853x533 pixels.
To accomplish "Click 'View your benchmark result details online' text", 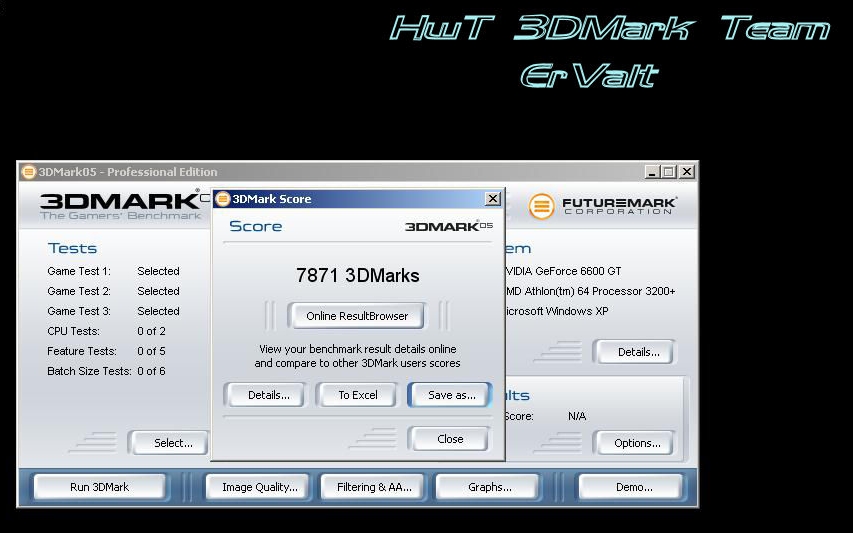I will click(357, 349).
